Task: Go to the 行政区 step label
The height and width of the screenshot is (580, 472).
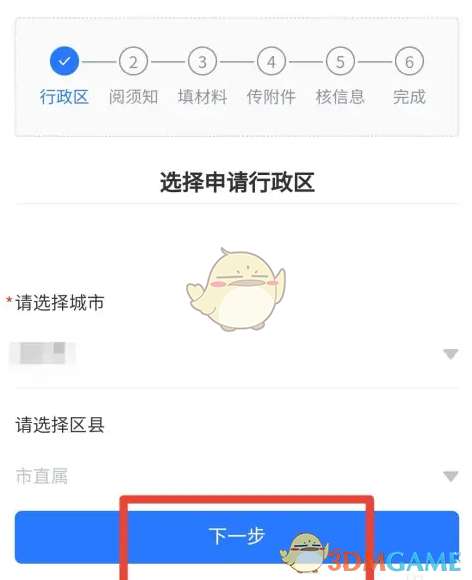Action: tap(64, 97)
